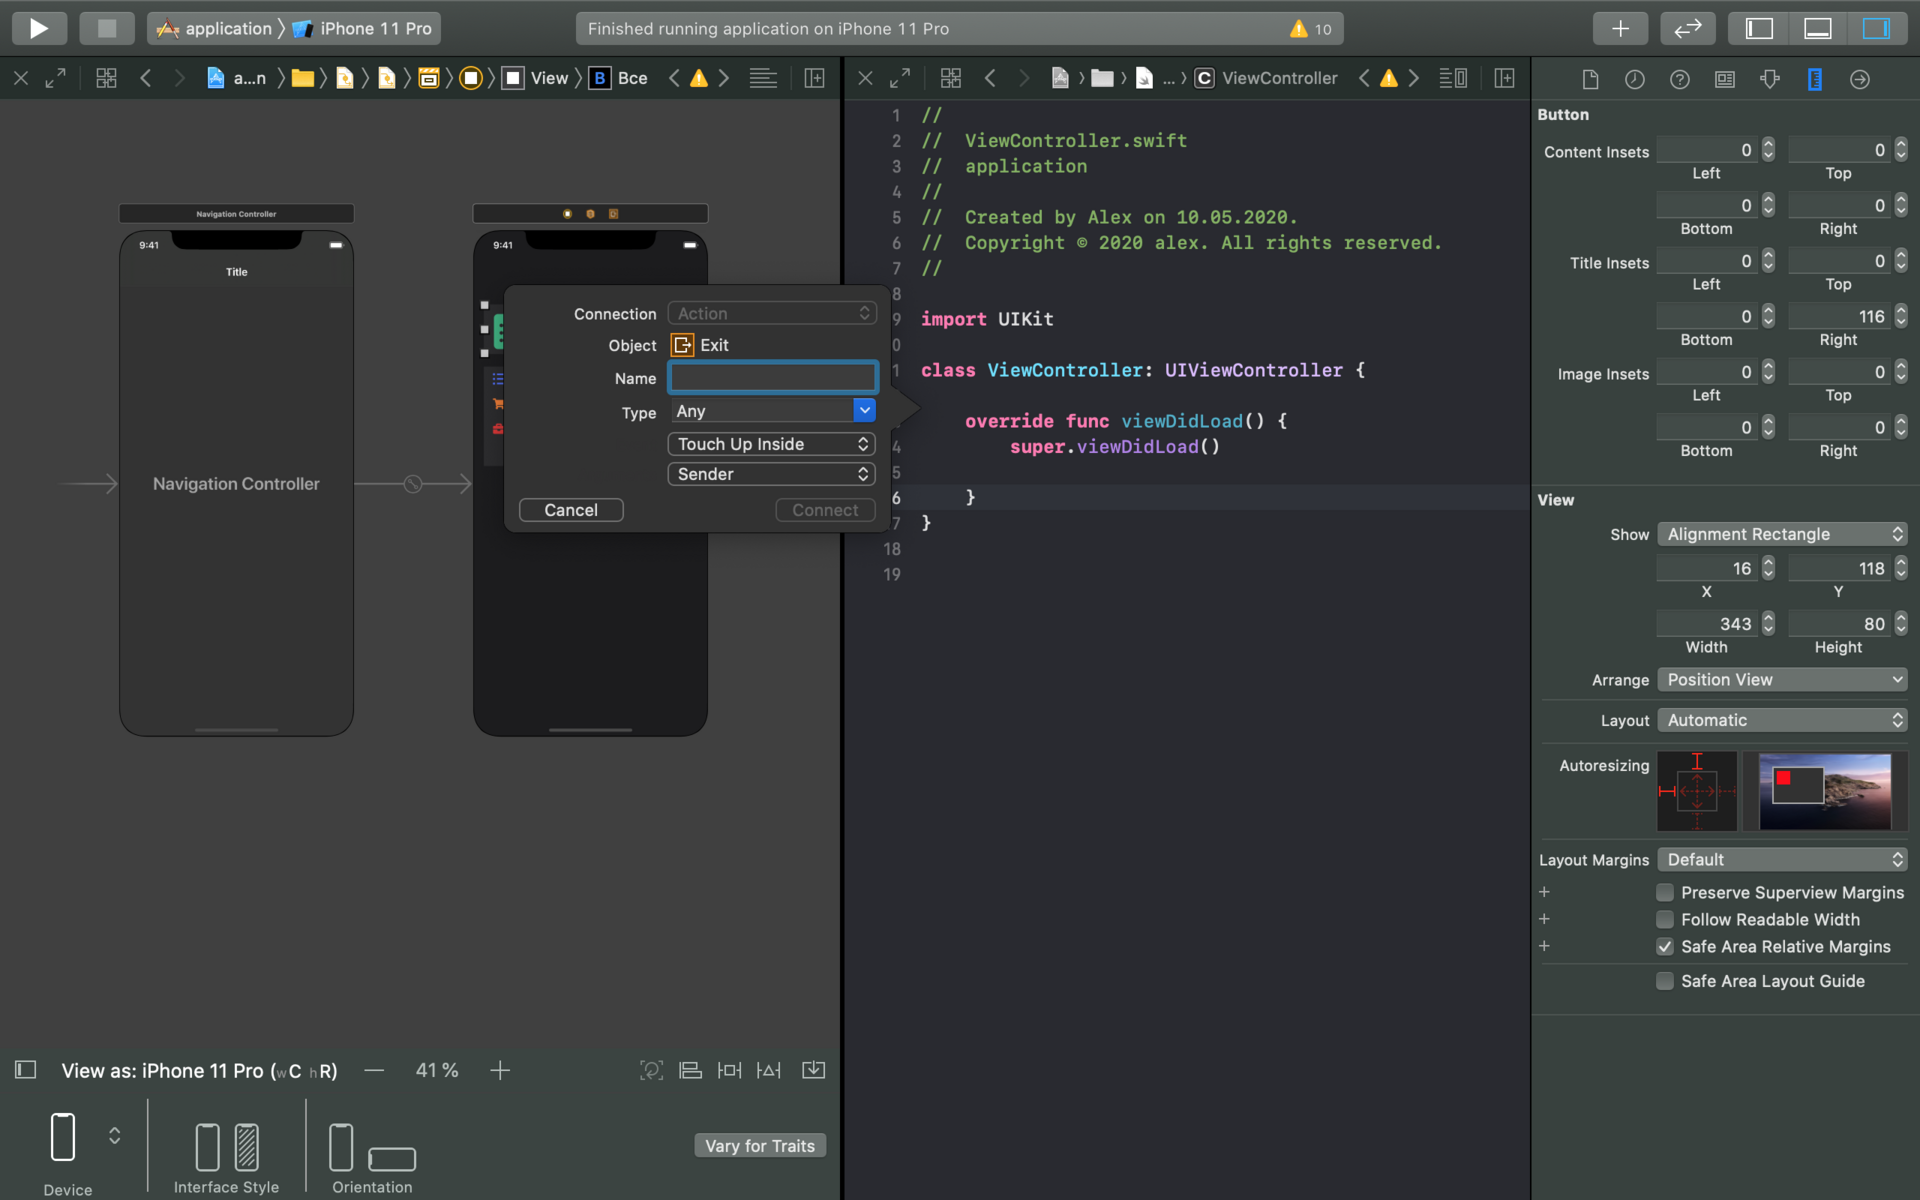The width and height of the screenshot is (1920, 1200).
Task: Open the Type Any combo box arrow
Action: (865, 411)
